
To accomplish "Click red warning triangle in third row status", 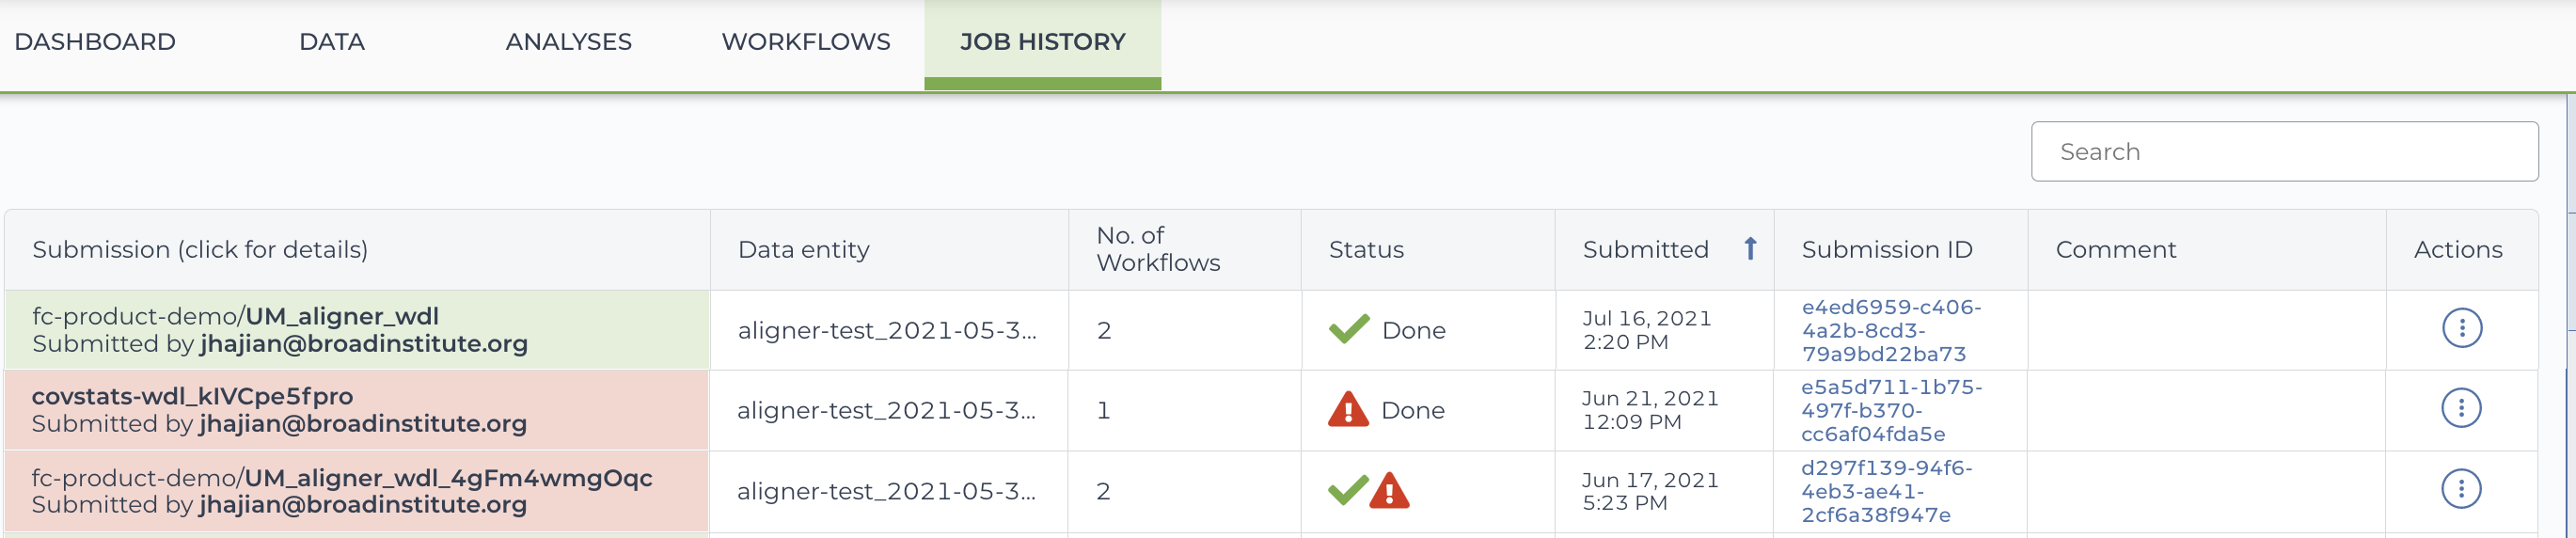I will (x=1389, y=490).
